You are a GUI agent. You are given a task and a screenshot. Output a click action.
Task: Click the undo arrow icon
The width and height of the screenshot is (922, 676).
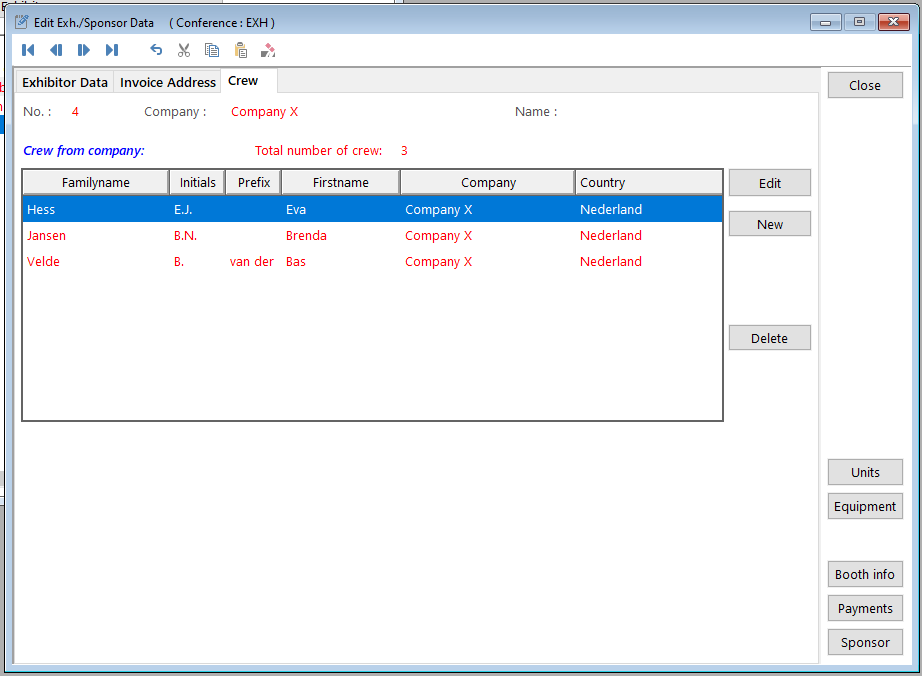pos(156,50)
